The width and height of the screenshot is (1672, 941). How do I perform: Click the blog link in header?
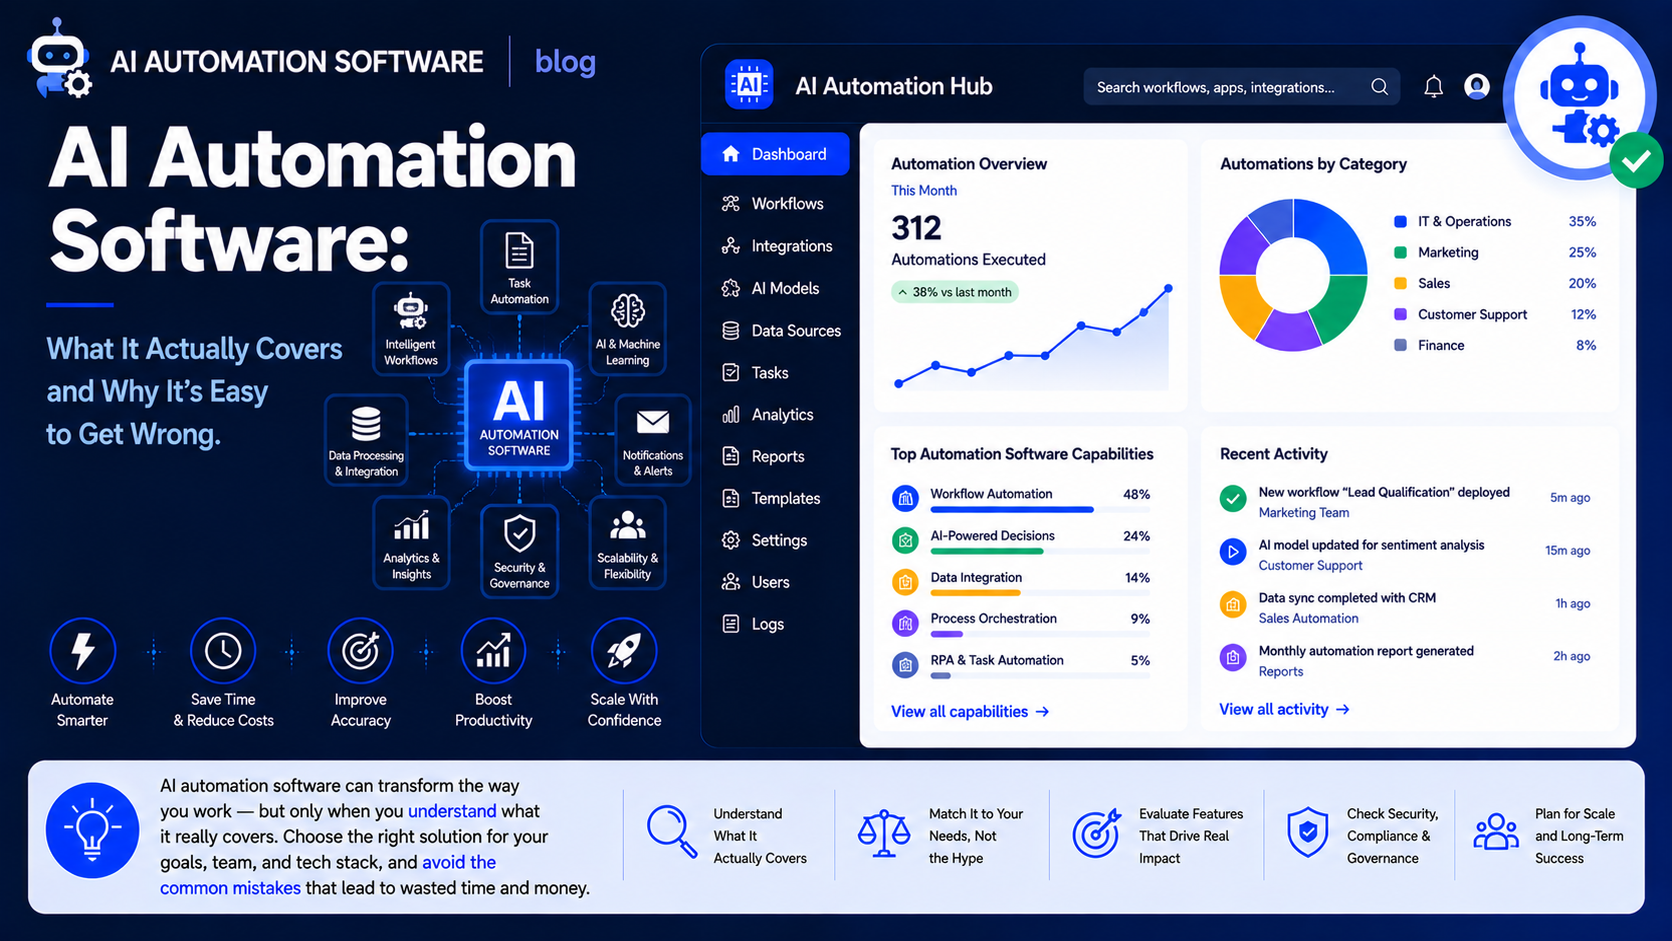click(x=565, y=62)
